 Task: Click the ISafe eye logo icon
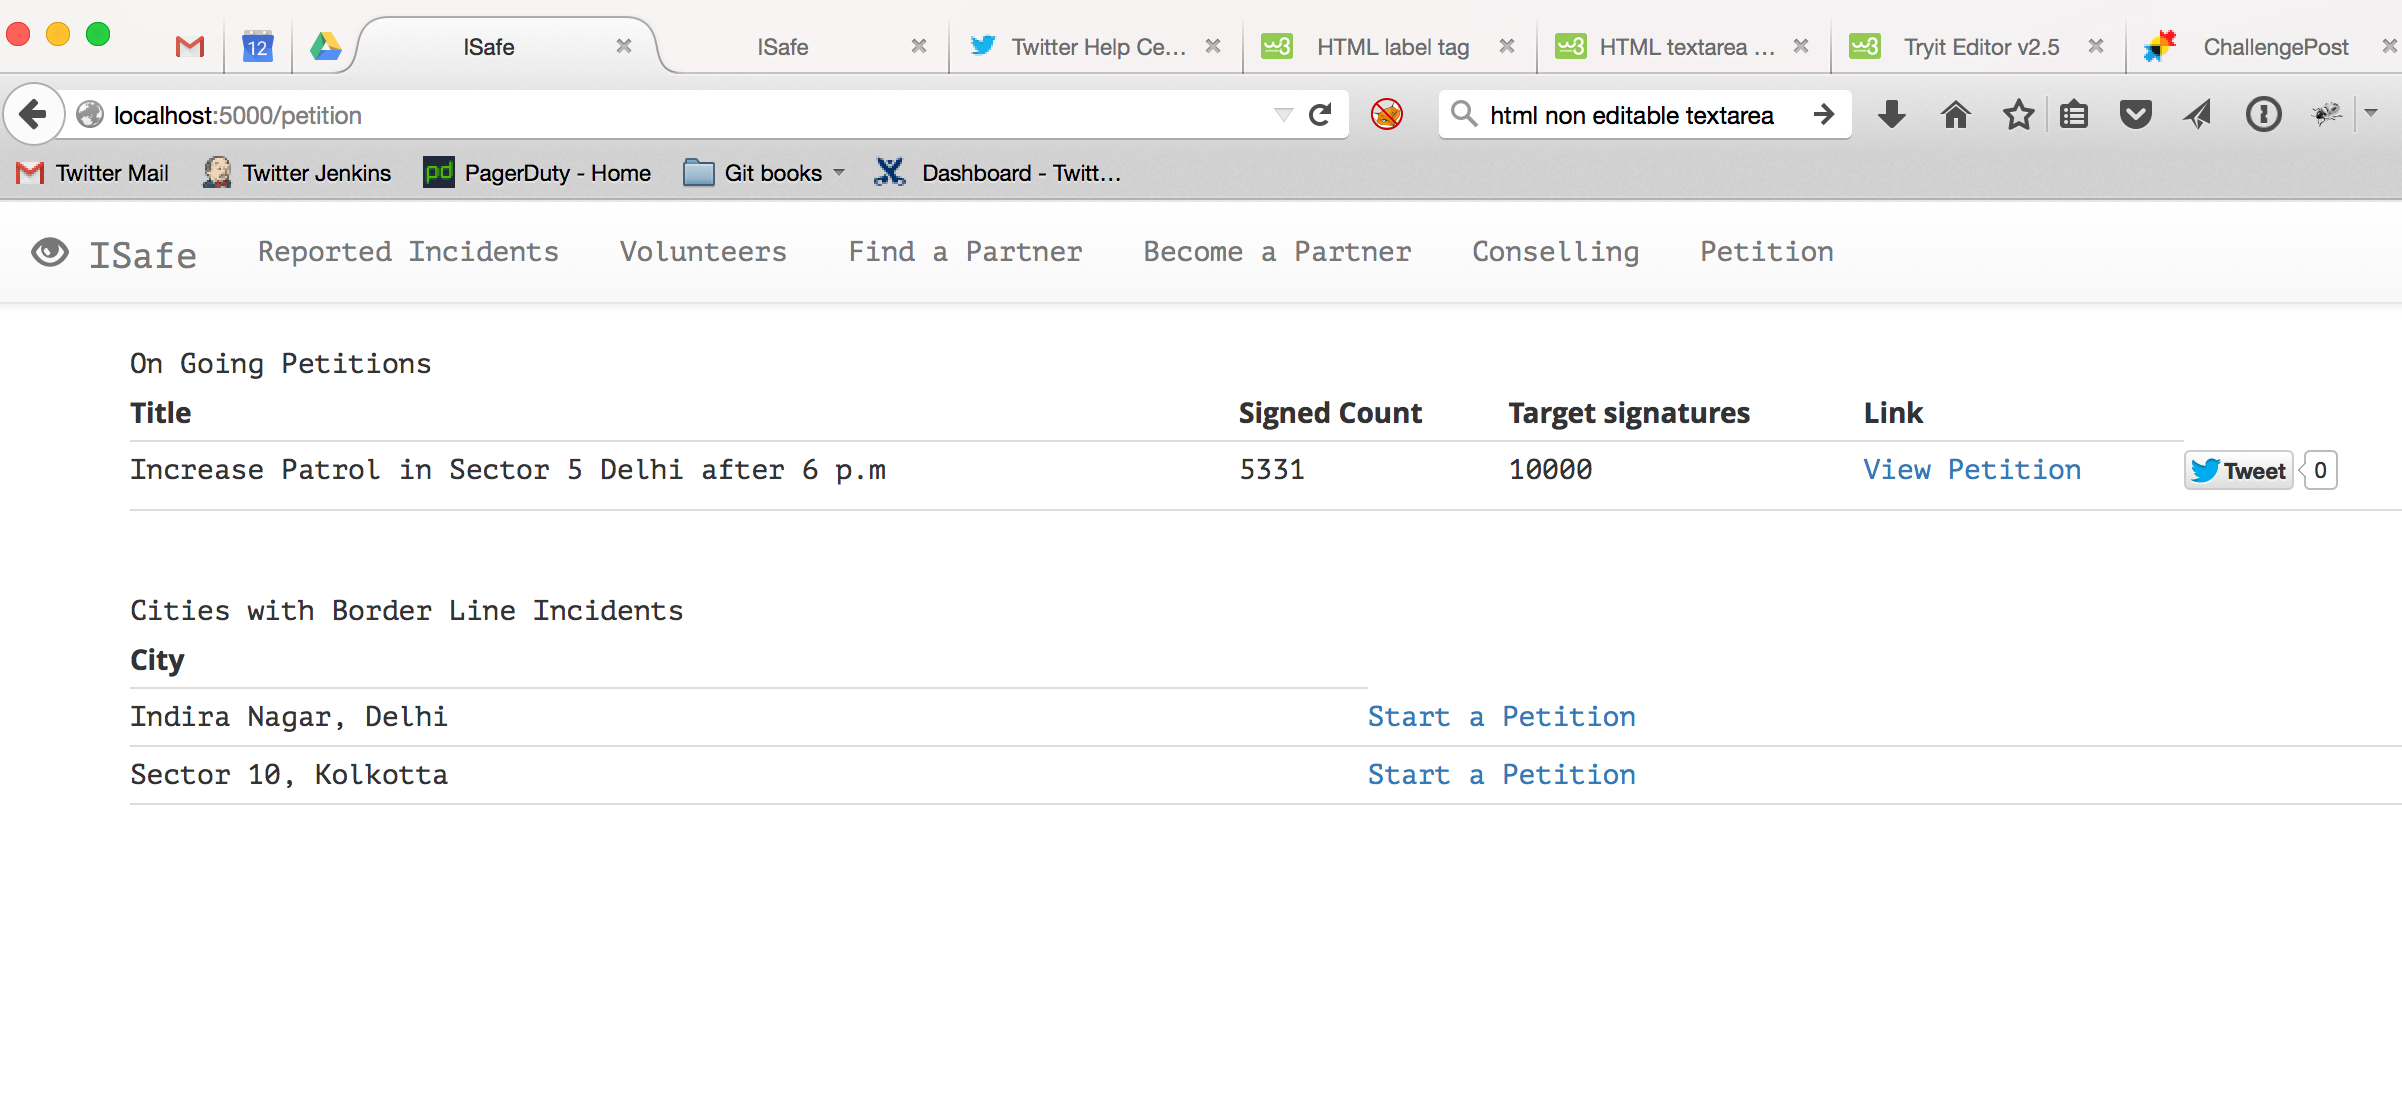coord(50,253)
